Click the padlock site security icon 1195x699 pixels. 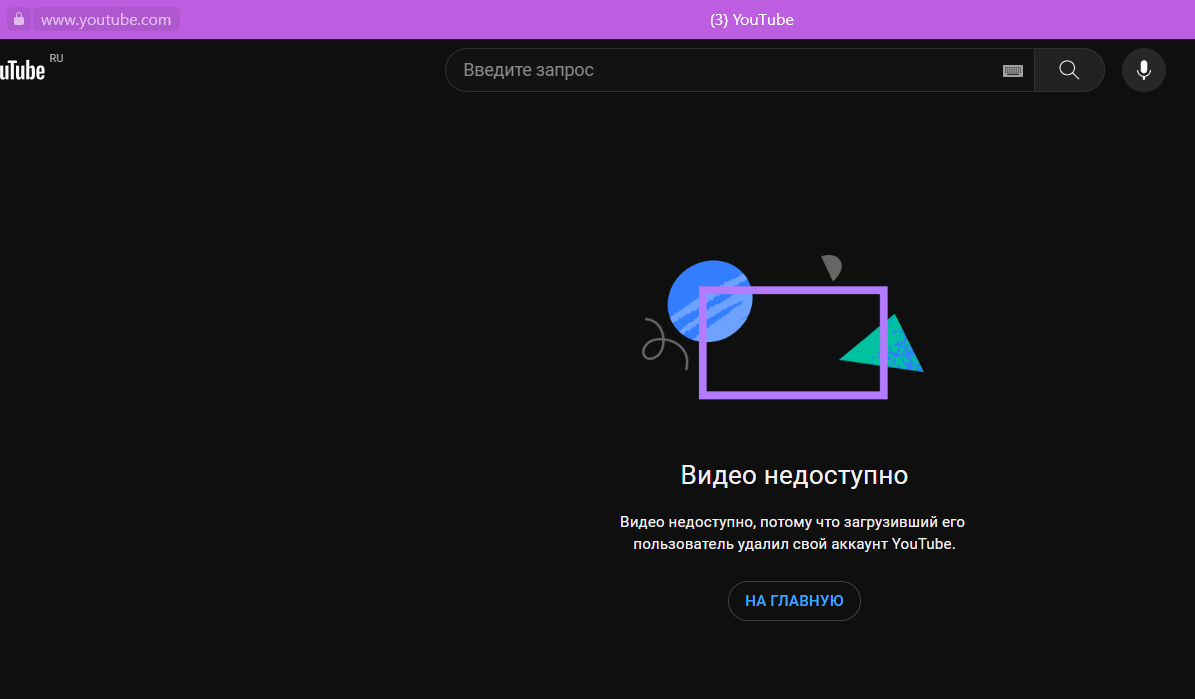(18, 19)
